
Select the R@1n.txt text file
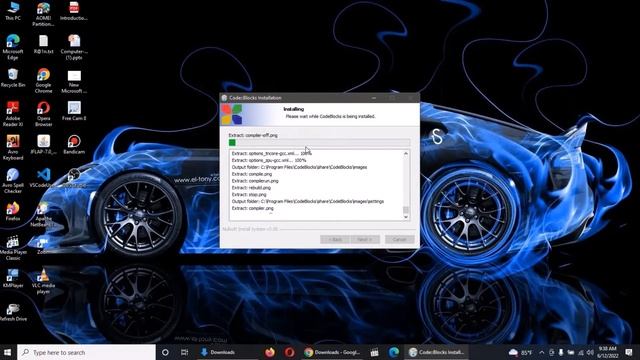(x=43, y=44)
